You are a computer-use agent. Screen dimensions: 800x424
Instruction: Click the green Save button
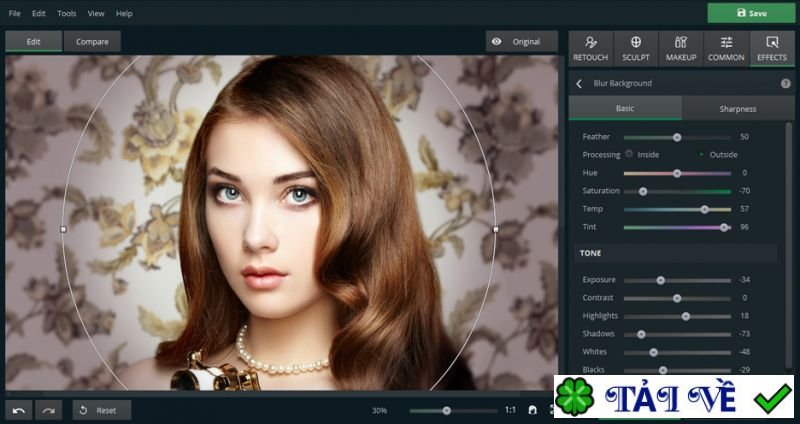point(751,13)
